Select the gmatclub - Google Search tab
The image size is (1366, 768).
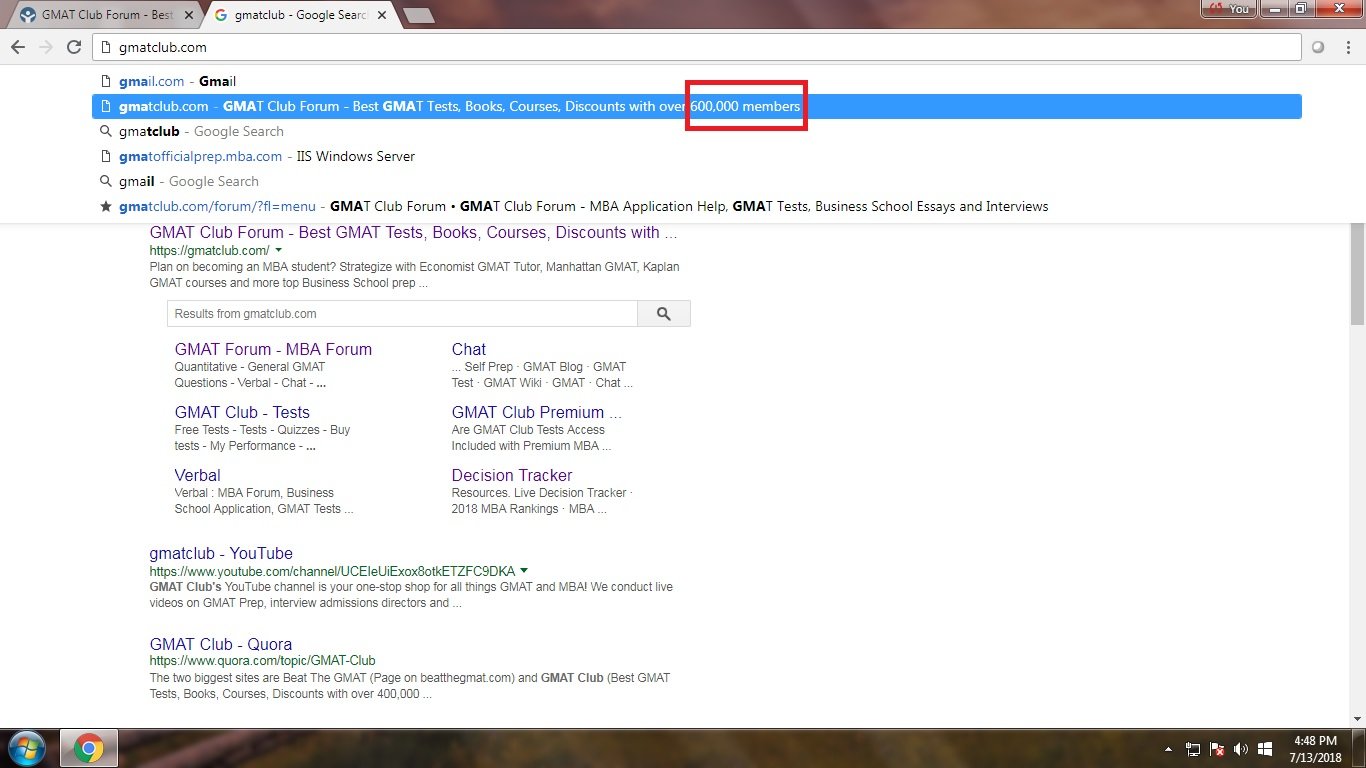coord(298,15)
